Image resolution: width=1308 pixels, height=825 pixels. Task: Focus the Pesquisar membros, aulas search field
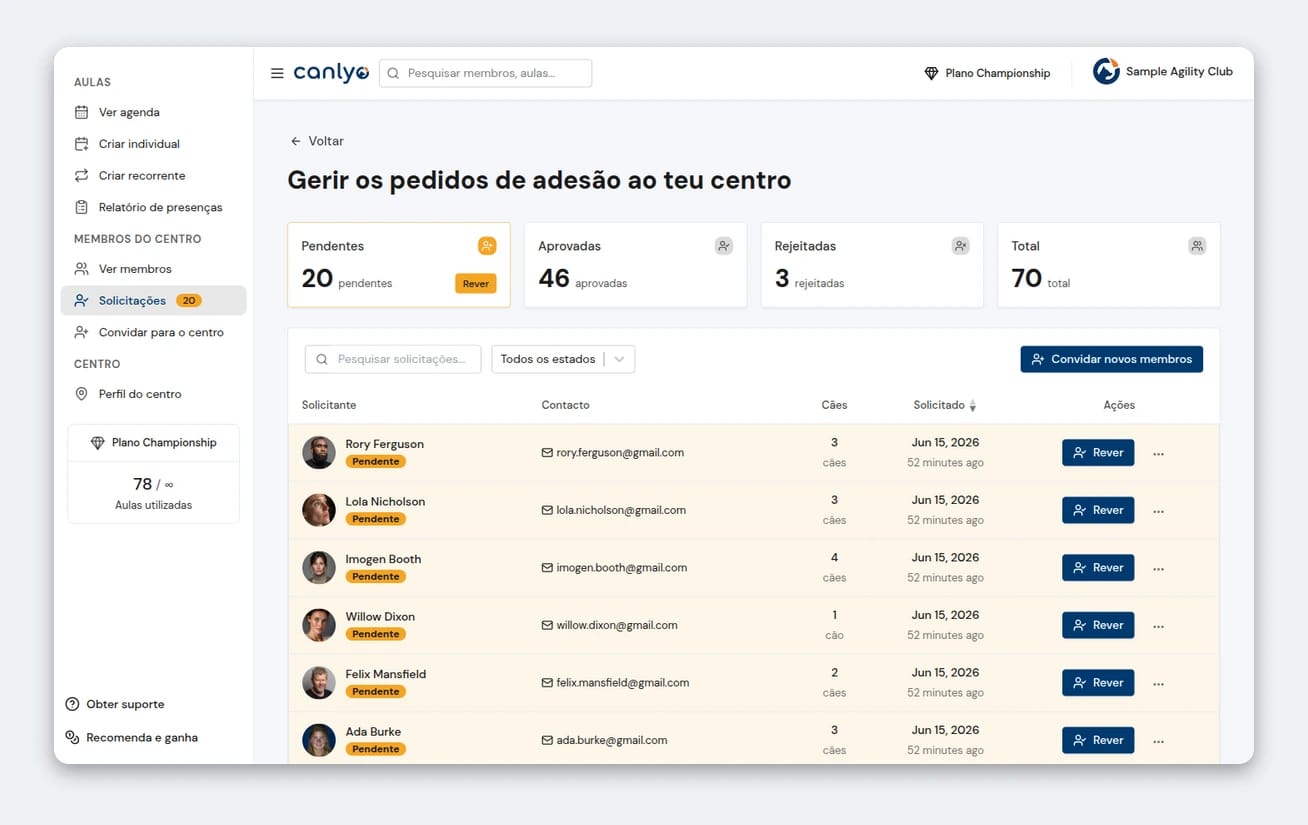485,73
